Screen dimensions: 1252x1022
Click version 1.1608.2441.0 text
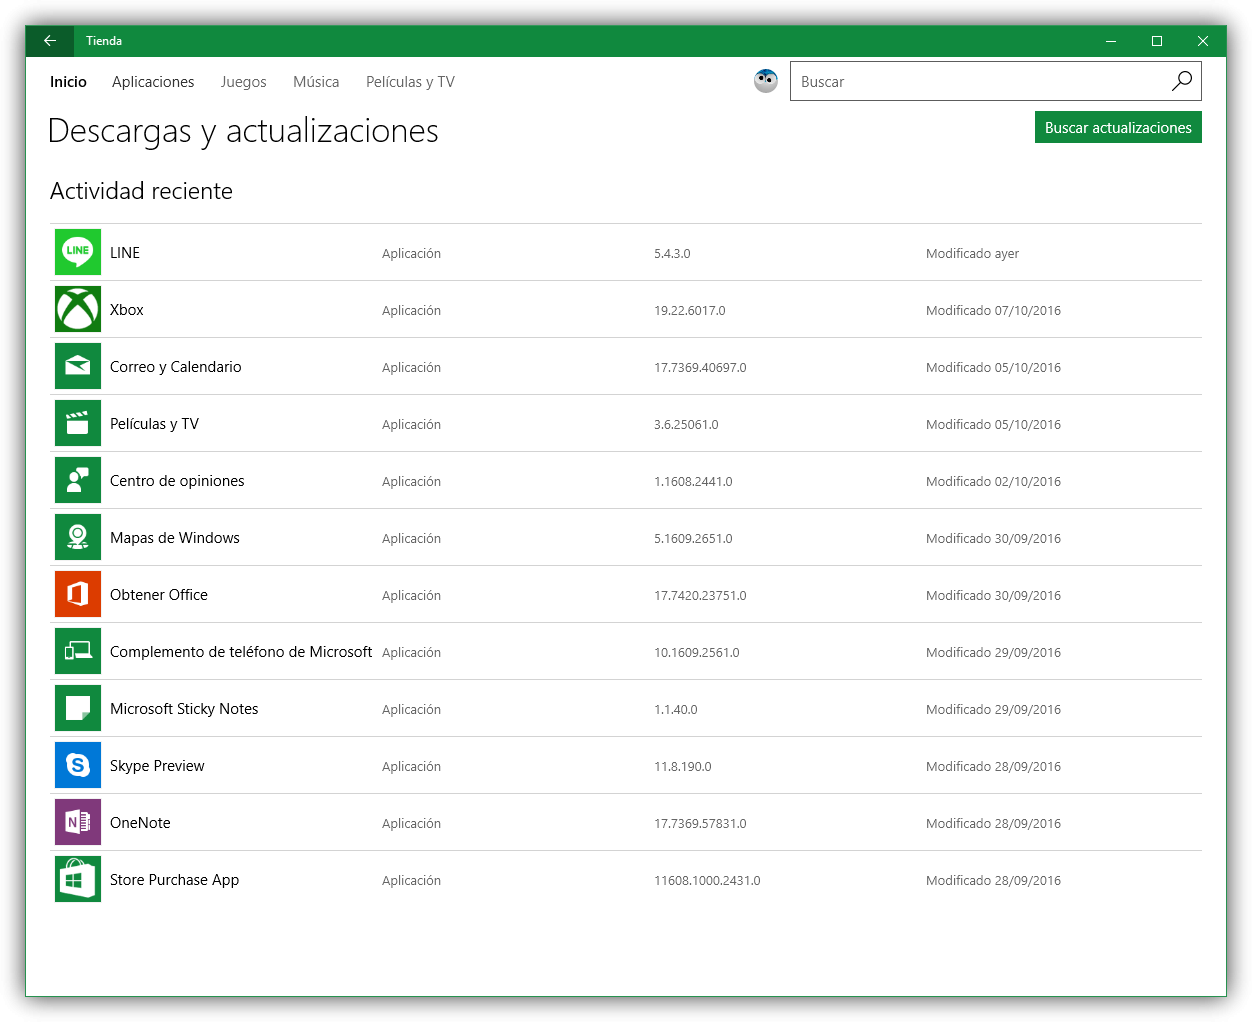click(x=693, y=482)
